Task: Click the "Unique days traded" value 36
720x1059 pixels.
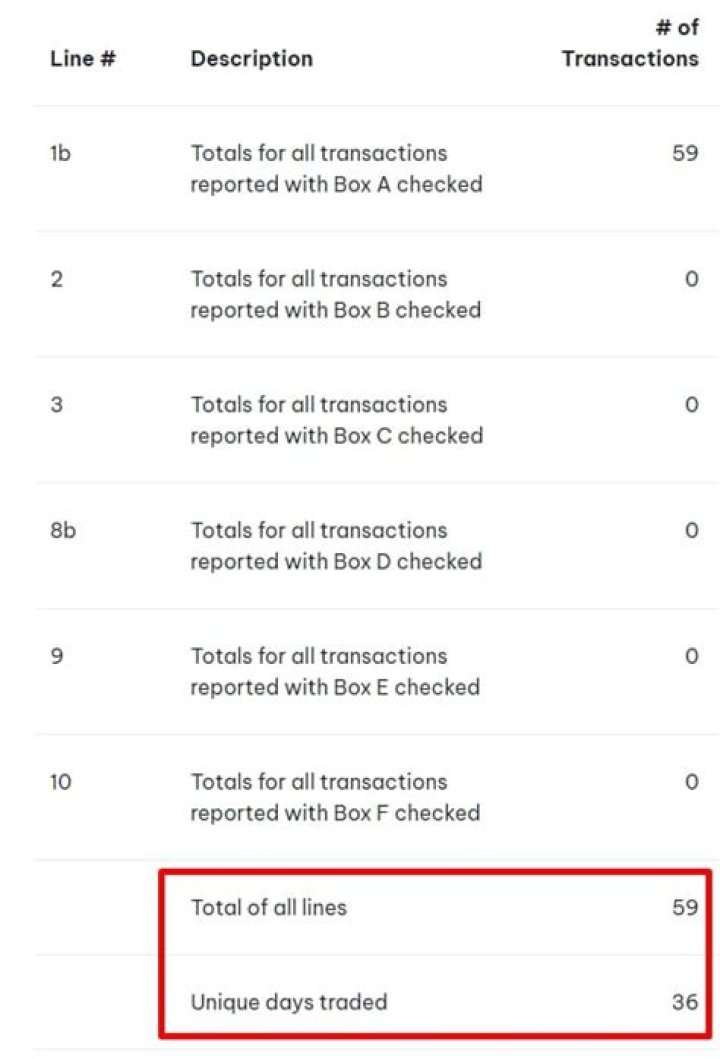Action: pos(685,1001)
